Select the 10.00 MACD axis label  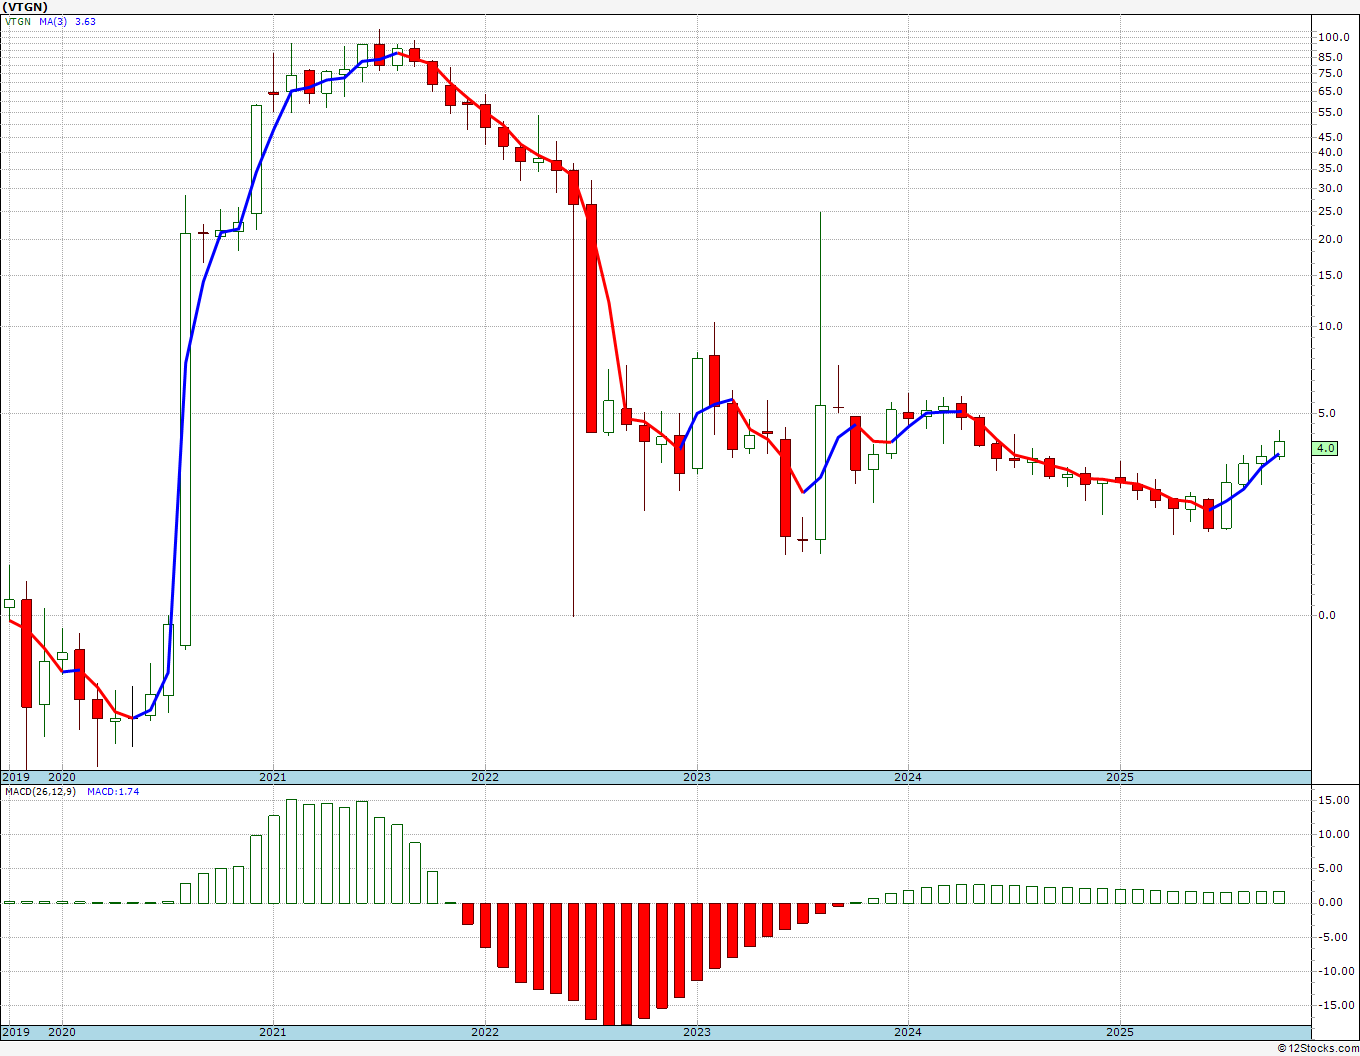click(x=1332, y=834)
